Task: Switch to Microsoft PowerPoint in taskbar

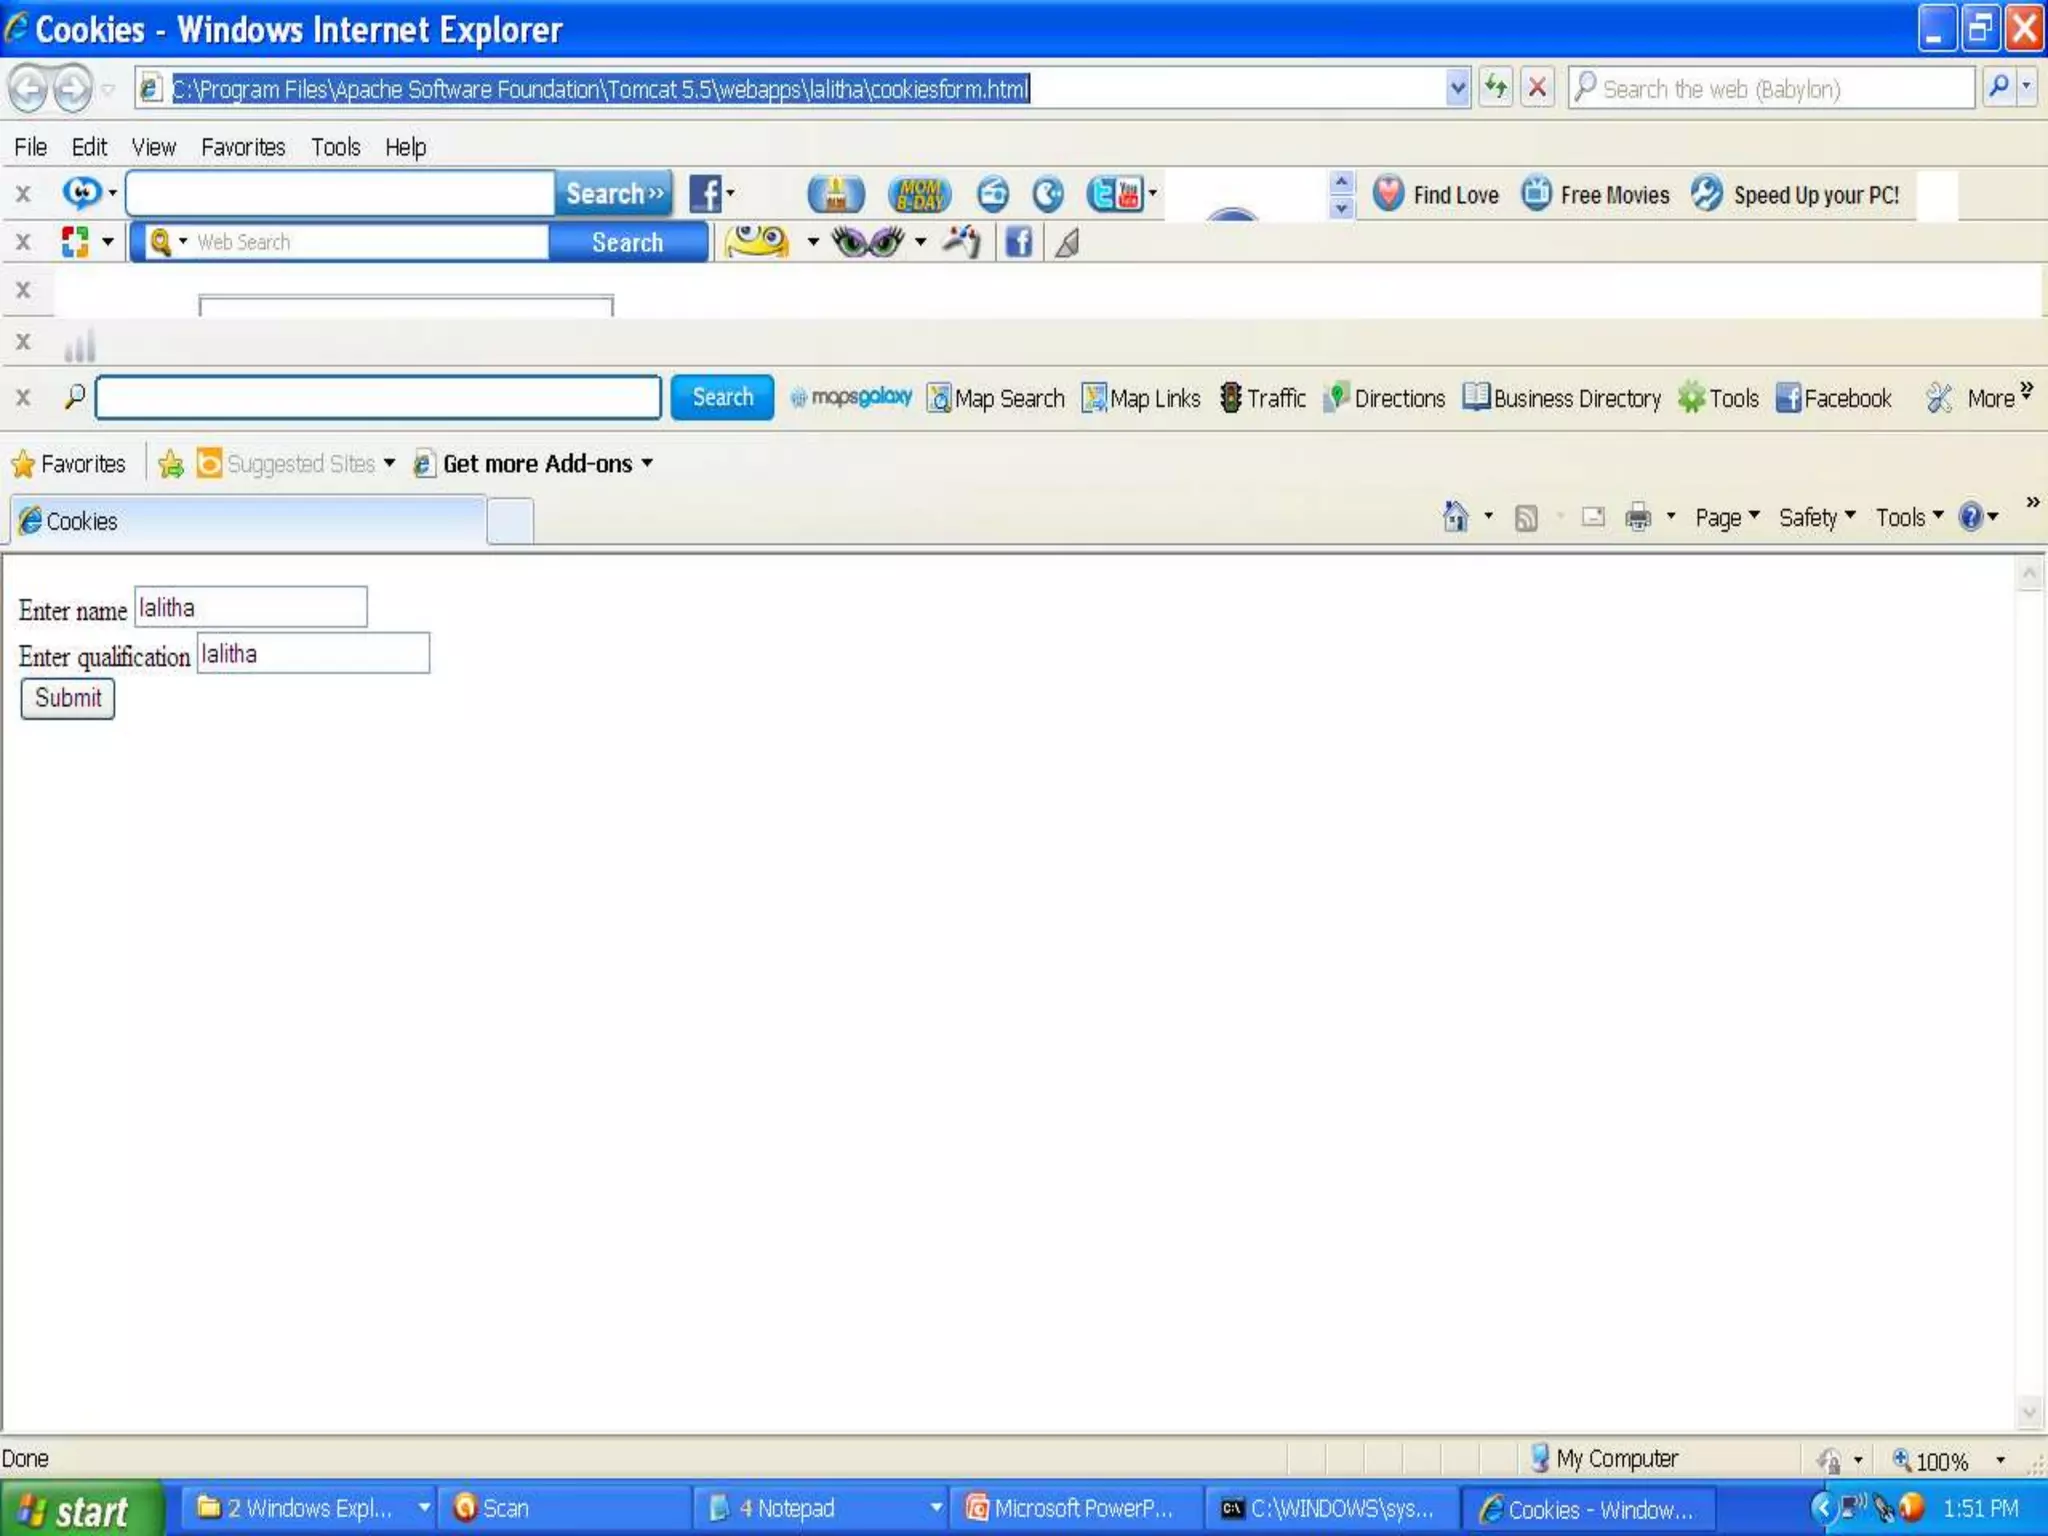Action: (x=1070, y=1508)
